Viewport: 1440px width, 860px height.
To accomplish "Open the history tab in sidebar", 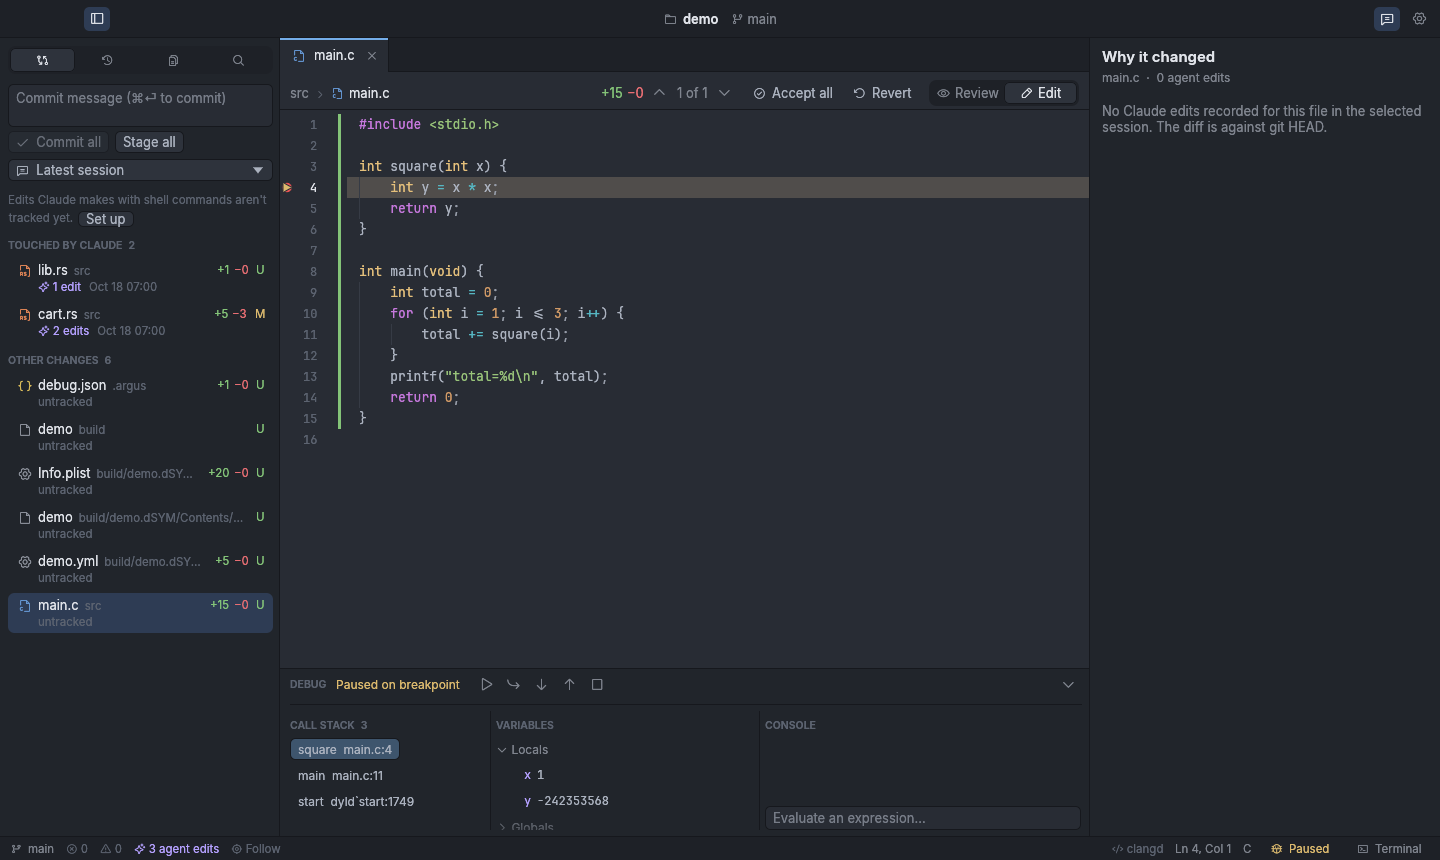I will 107,60.
